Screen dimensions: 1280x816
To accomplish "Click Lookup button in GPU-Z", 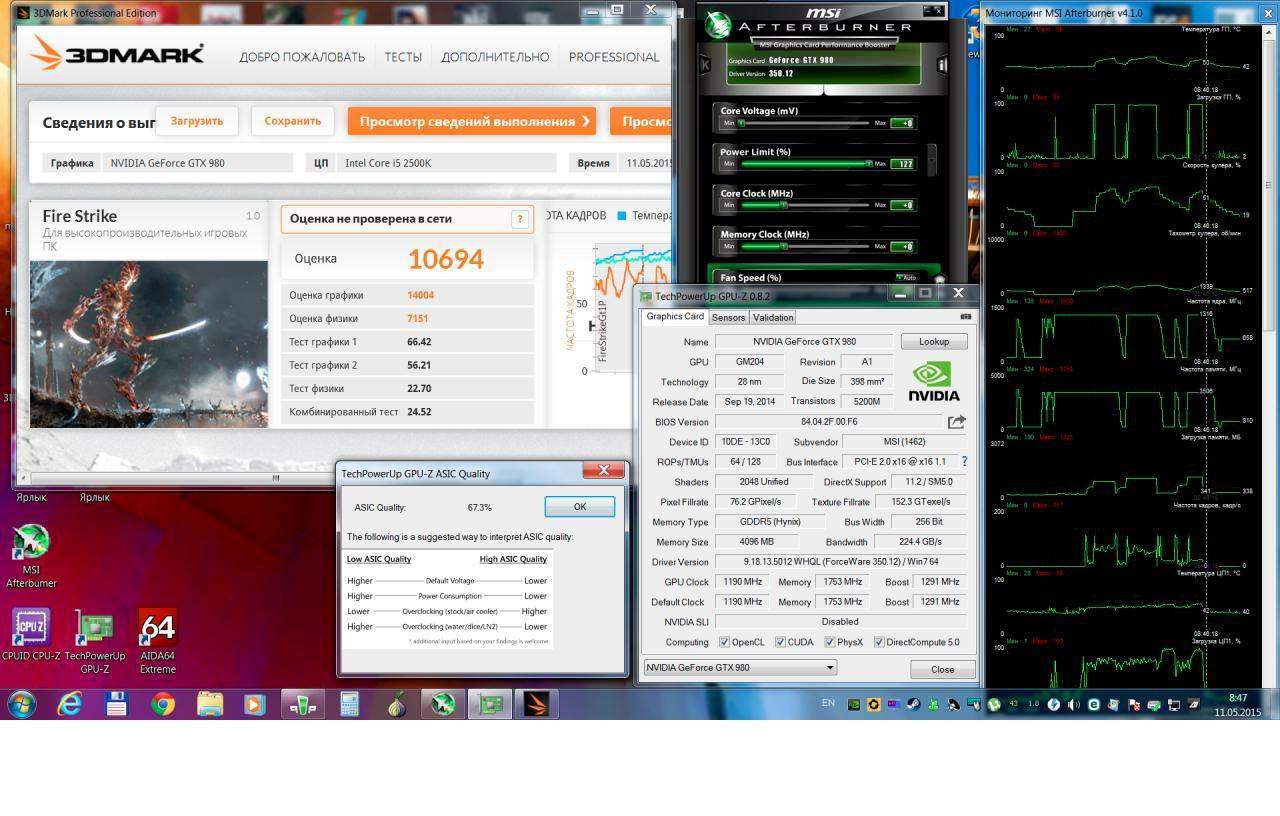I will (934, 341).
